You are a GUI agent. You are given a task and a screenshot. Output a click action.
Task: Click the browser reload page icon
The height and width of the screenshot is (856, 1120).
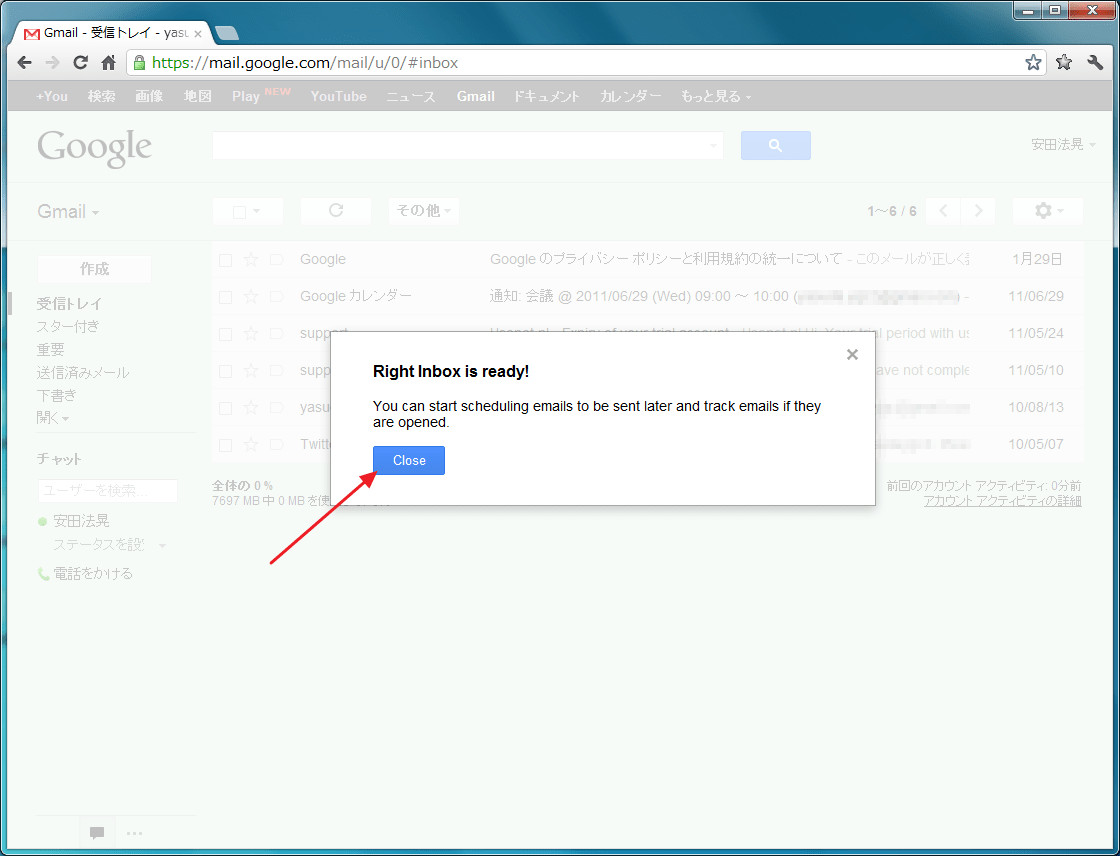click(81, 63)
